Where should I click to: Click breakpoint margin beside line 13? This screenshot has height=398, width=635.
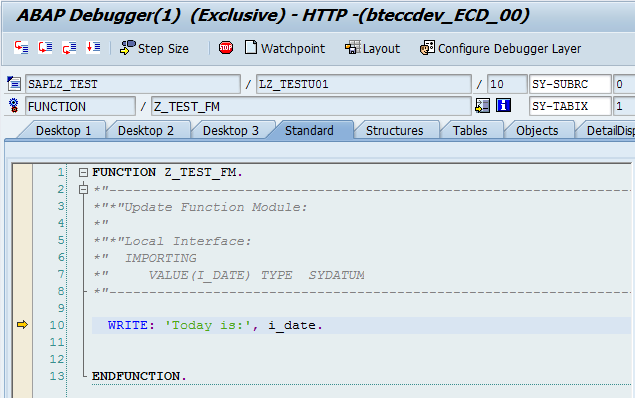click(22, 376)
